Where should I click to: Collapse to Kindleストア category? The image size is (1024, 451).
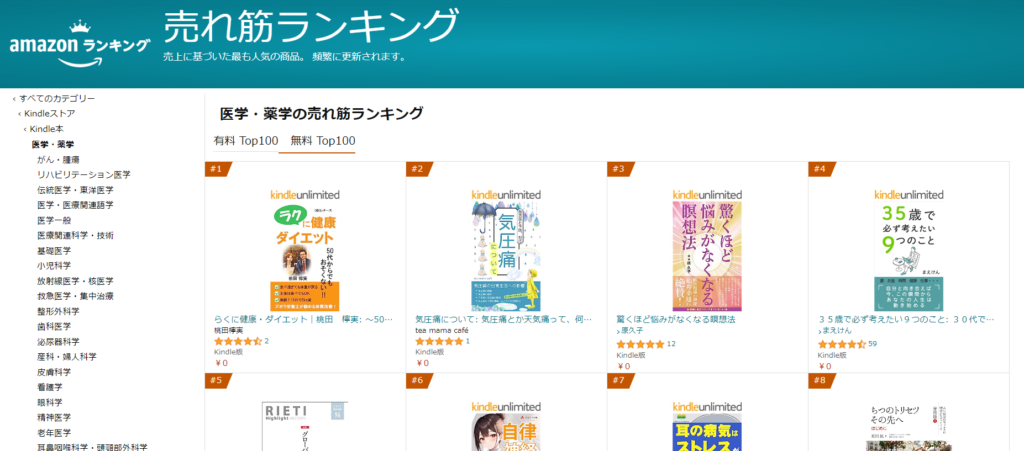click(x=50, y=114)
